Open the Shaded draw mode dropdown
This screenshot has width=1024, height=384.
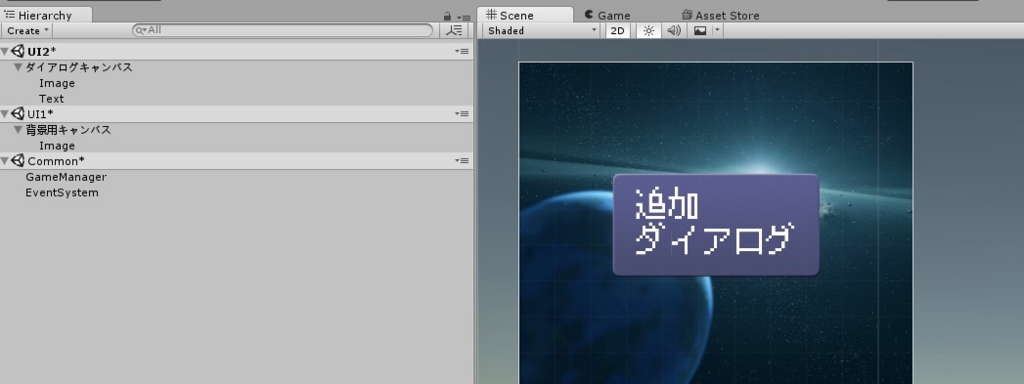click(542, 30)
